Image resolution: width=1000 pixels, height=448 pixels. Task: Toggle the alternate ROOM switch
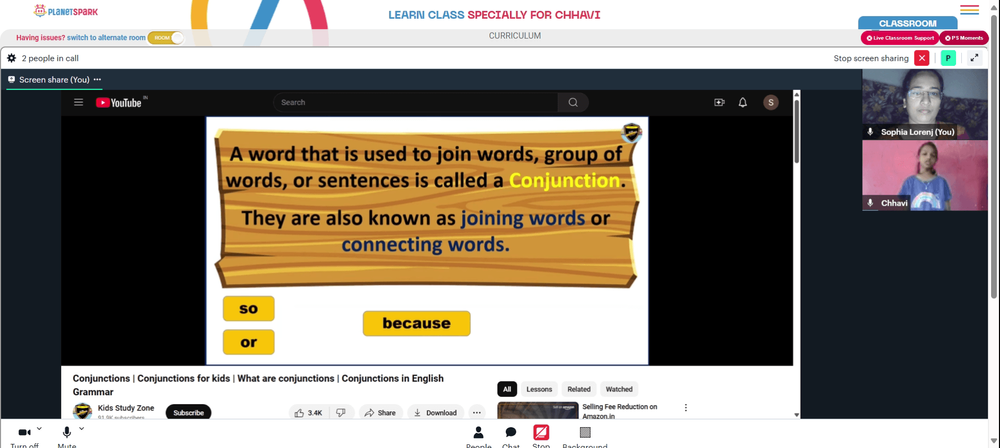166,38
